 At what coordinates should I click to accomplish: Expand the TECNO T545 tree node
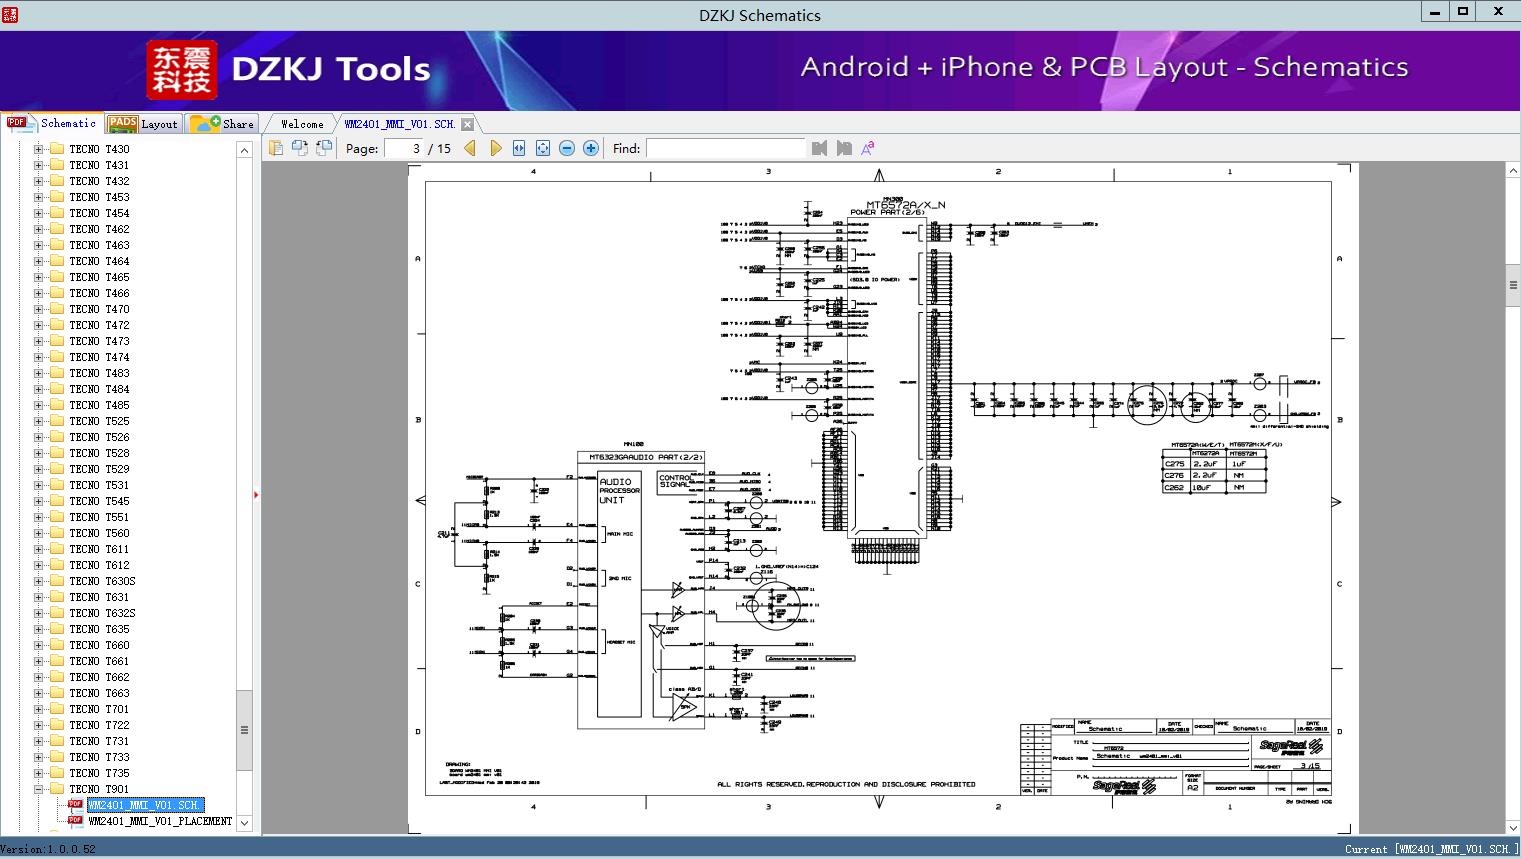39,501
